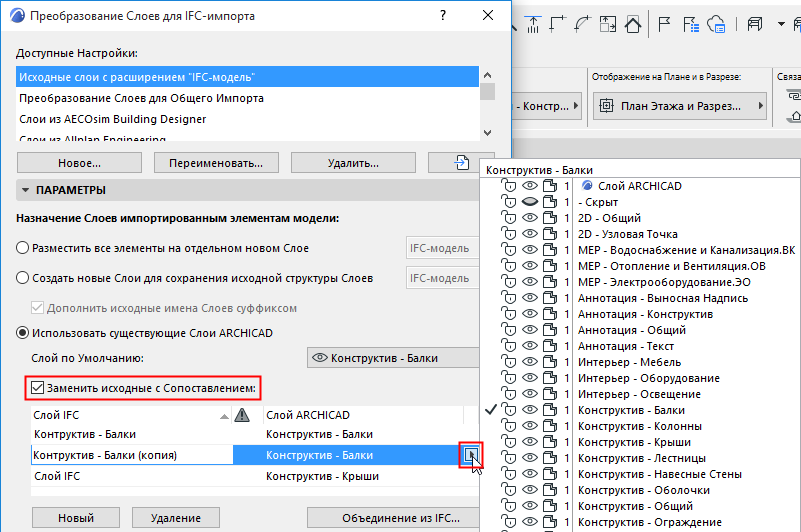801x532 pixels.
Task: Click the lock icon for MEP - Электрооборудование.ЭО
Action: point(509,282)
